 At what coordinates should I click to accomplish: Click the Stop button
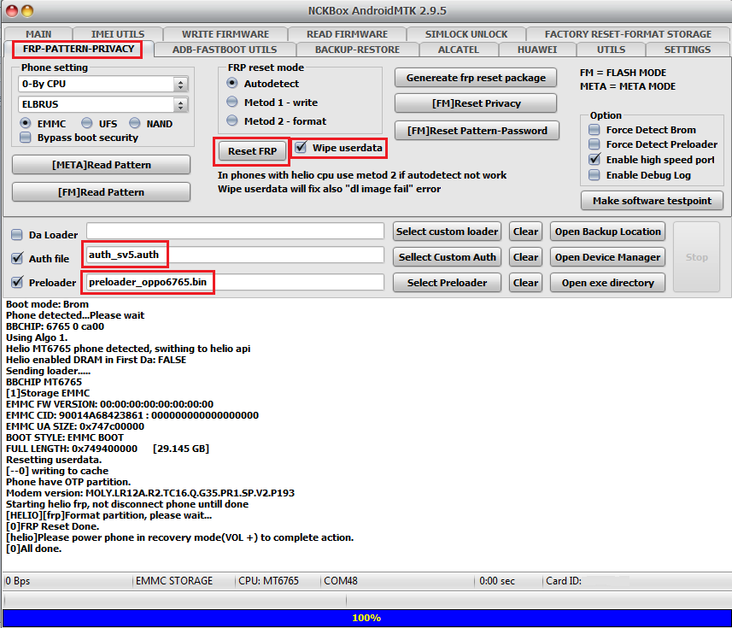pos(696,257)
